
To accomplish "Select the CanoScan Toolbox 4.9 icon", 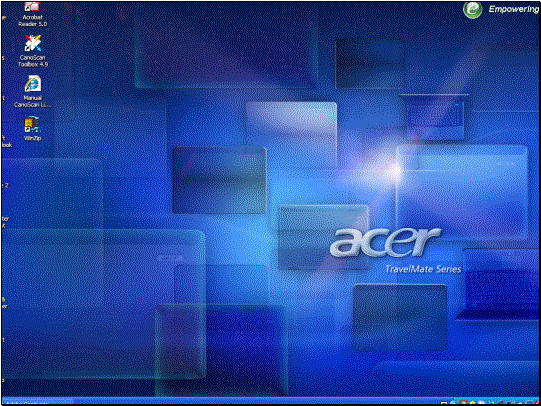I will coord(32,43).
